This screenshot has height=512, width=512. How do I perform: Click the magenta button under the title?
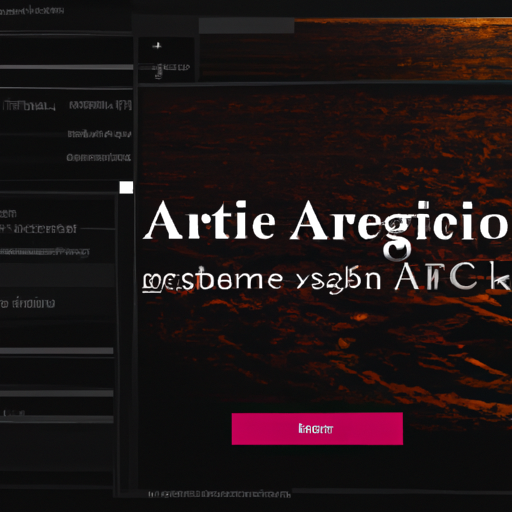[317, 428]
